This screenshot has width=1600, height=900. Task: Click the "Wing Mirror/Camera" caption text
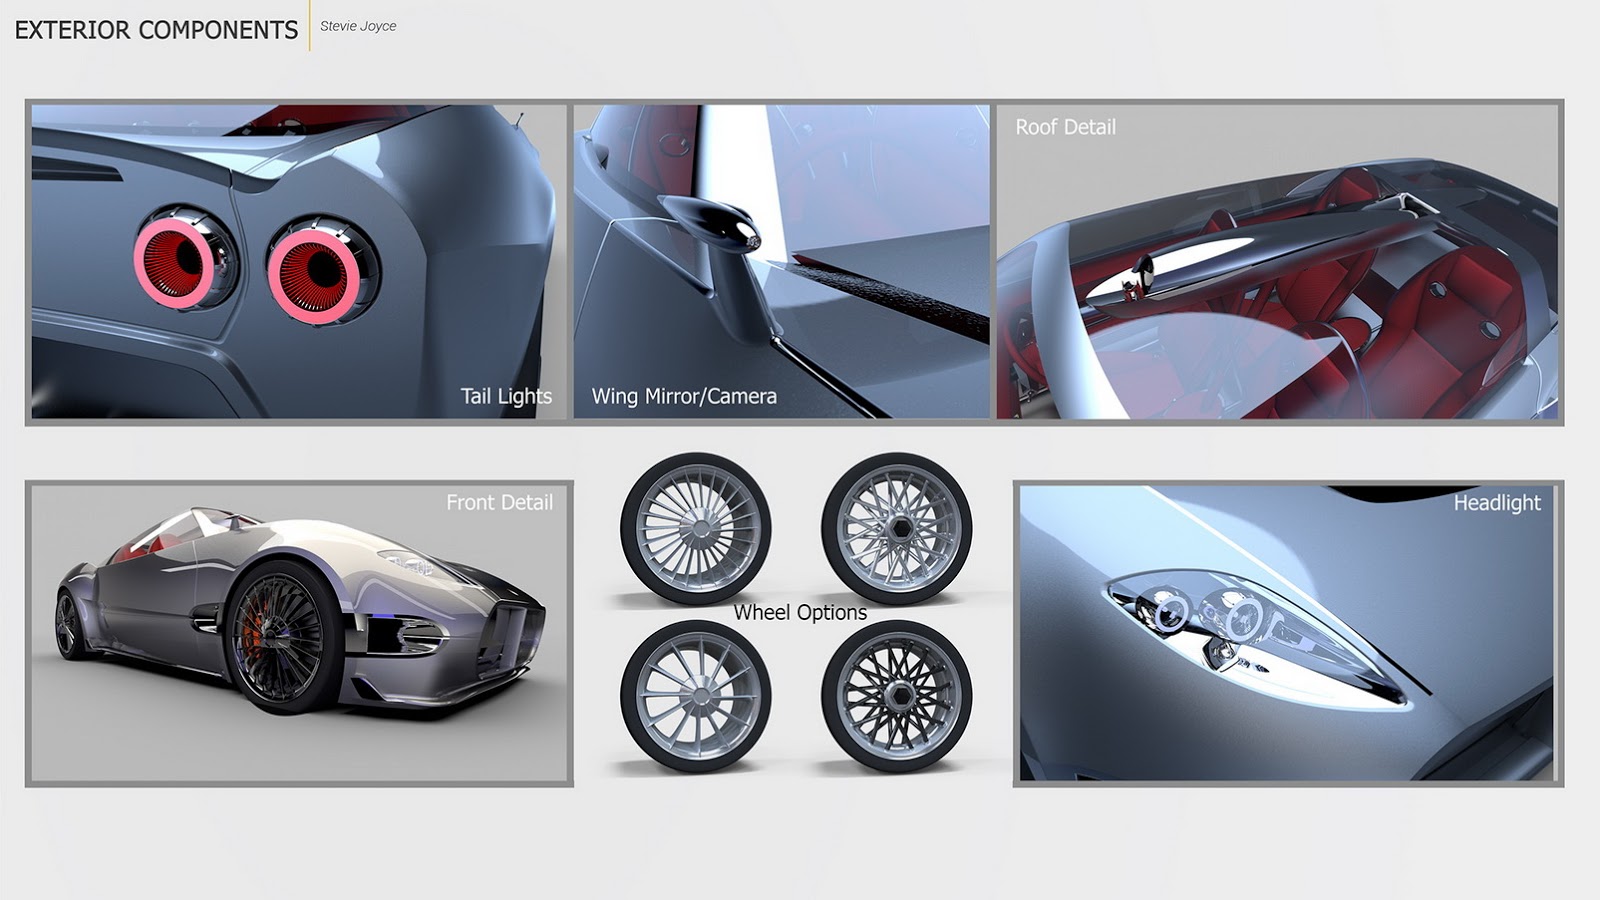pyautogui.click(x=684, y=396)
